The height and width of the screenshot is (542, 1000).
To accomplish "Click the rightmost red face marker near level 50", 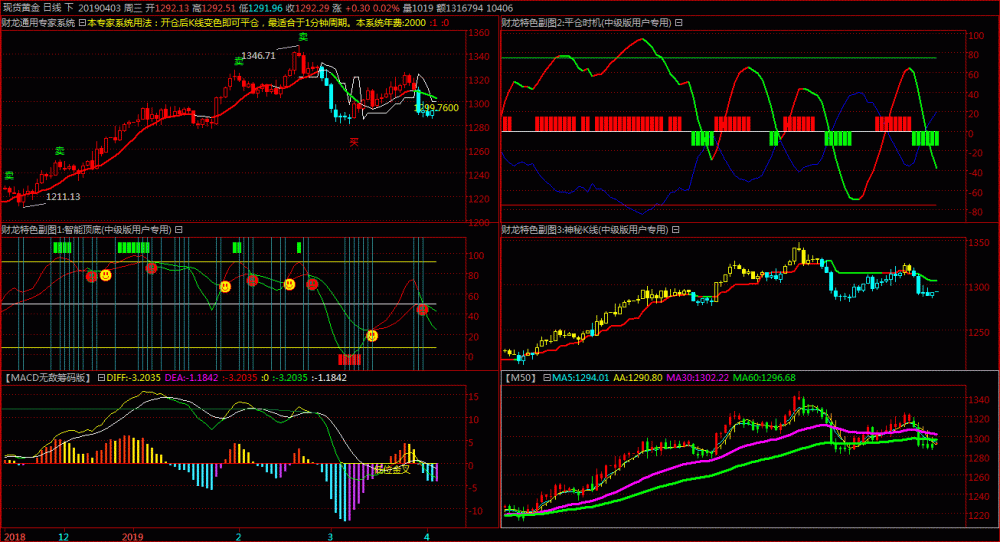I will point(422,309).
